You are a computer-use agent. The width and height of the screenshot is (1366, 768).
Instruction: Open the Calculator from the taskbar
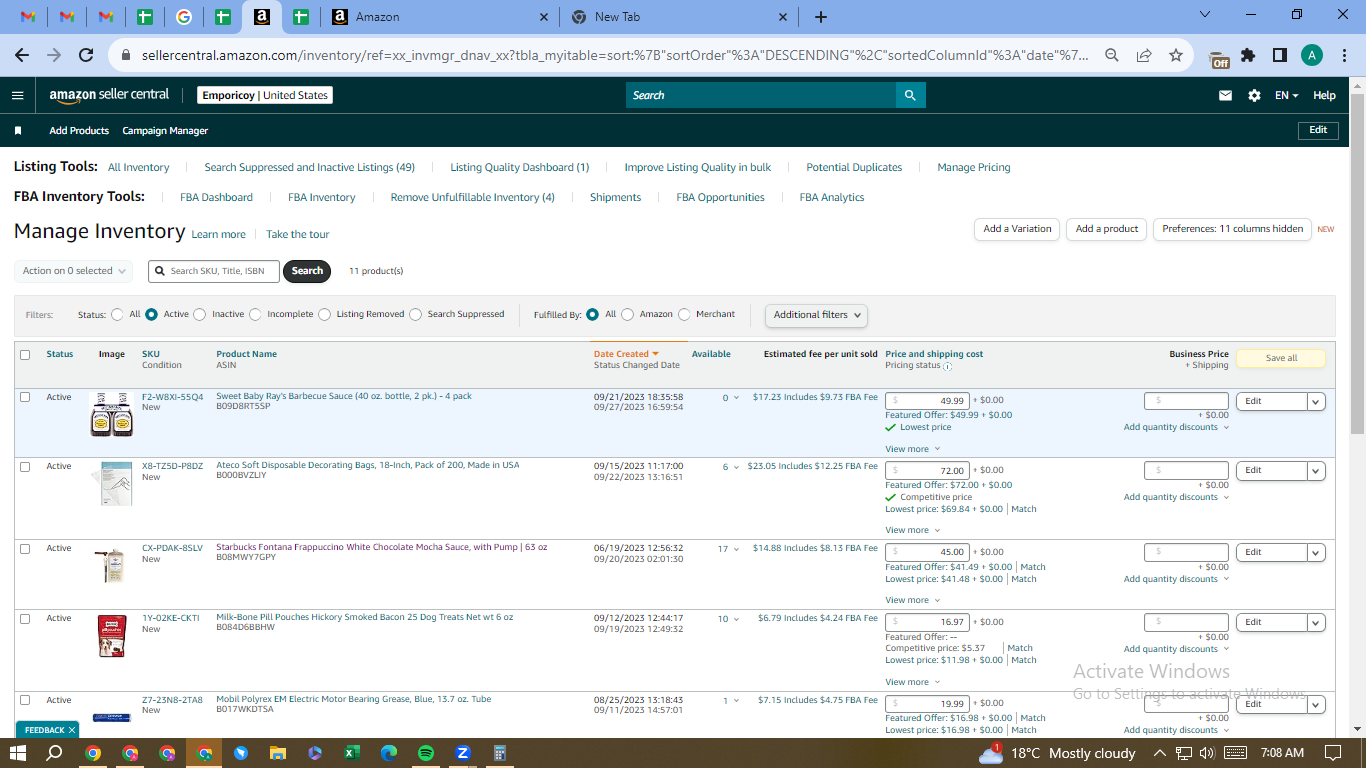pos(500,753)
